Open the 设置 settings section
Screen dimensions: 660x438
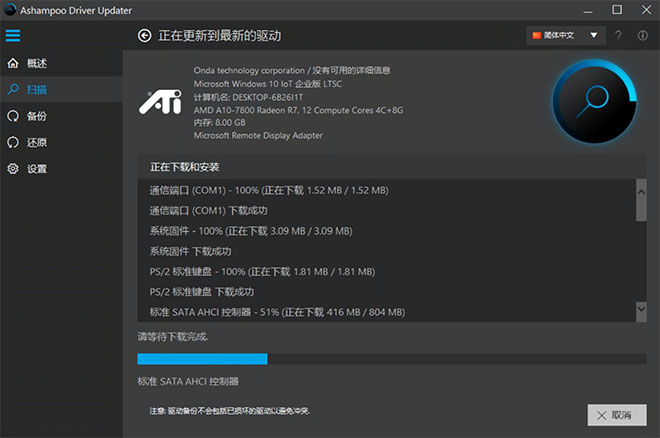pyautogui.click(x=61, y=169)
